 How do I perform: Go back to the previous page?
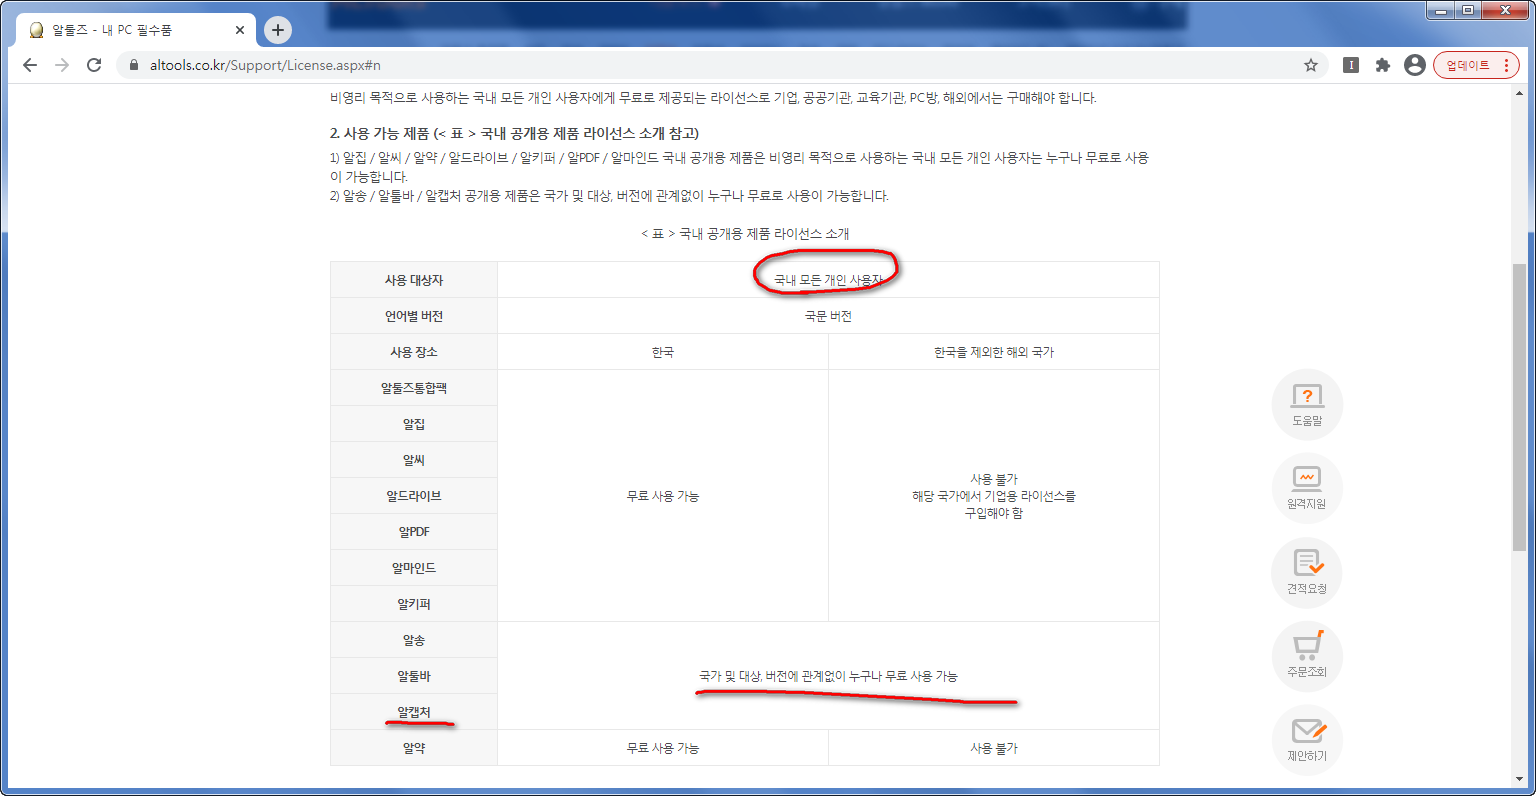tap(30, 65)
